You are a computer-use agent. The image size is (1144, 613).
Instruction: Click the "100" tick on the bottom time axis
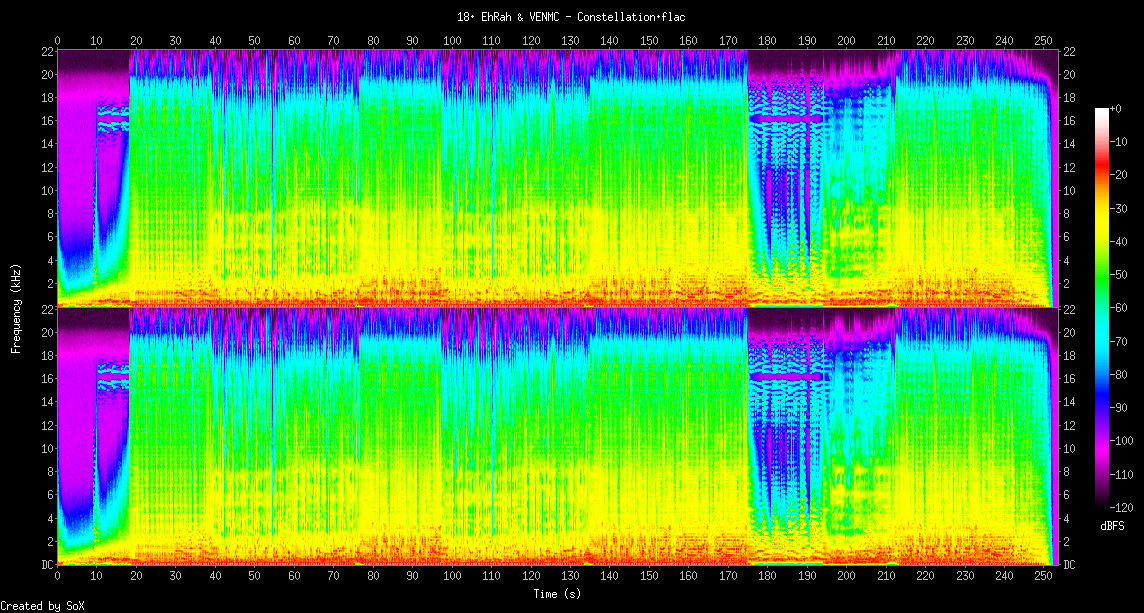[x=452, y=577]
